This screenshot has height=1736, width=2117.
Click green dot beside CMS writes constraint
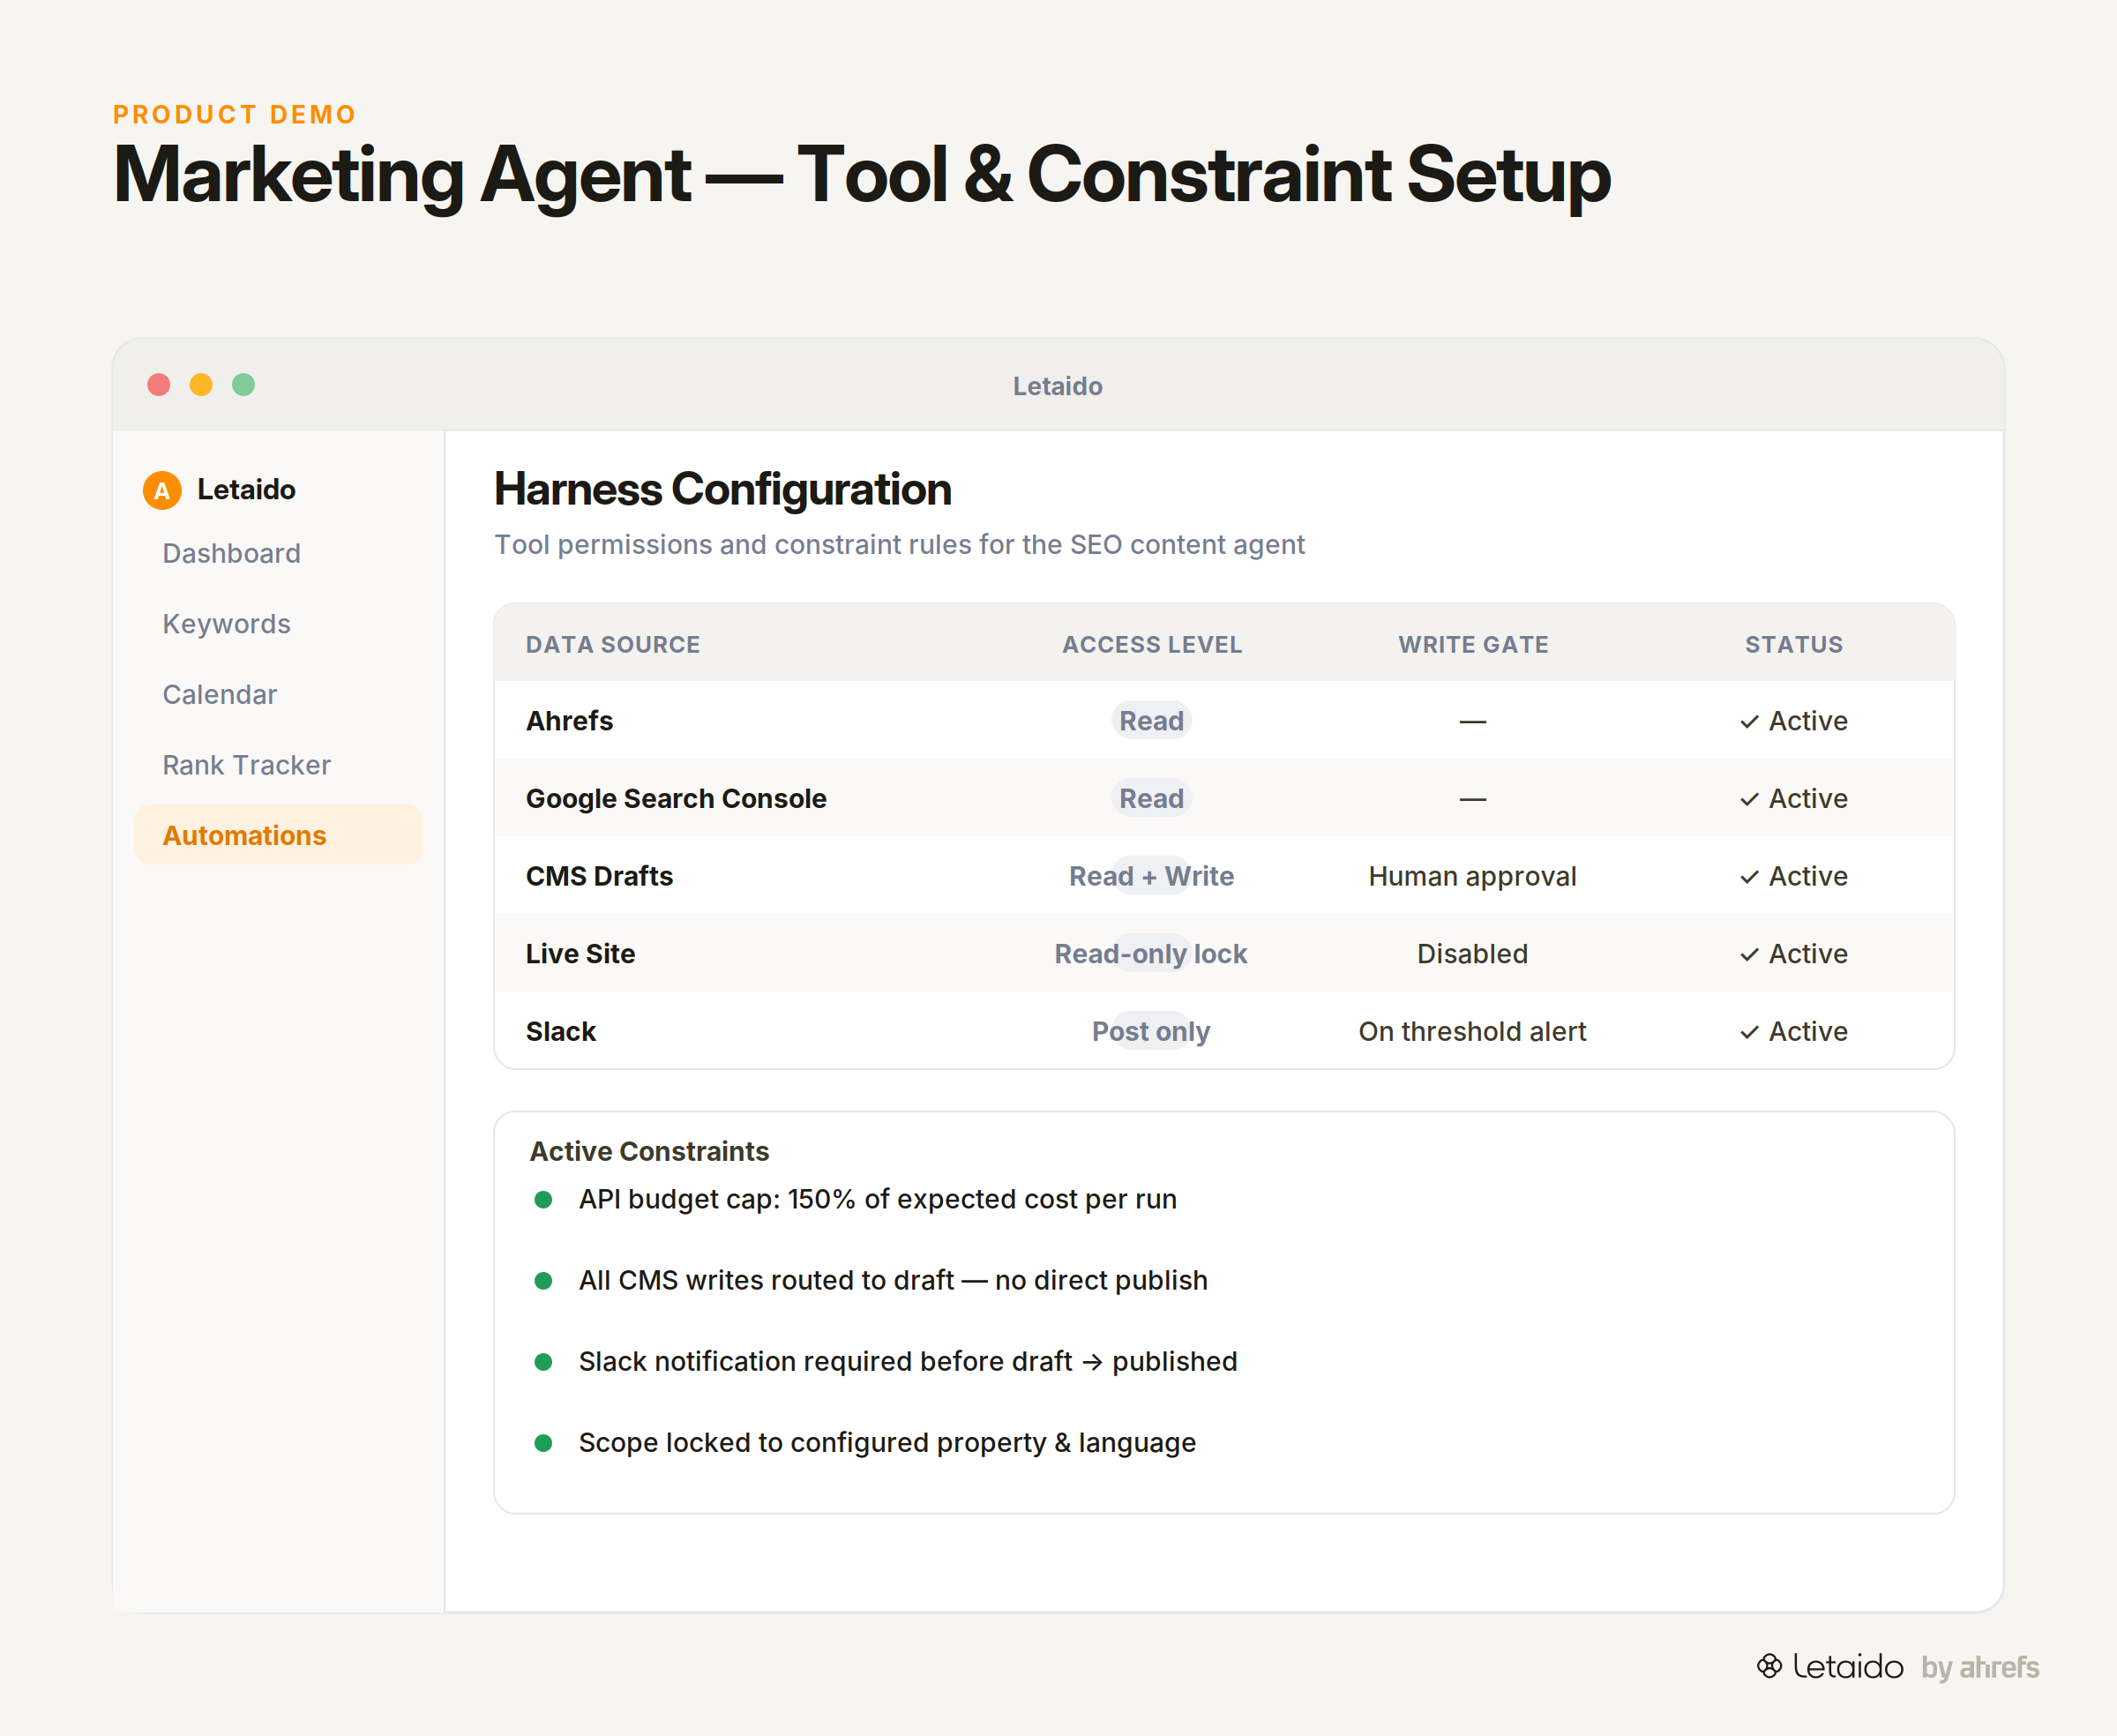[x=544, y=1280]
